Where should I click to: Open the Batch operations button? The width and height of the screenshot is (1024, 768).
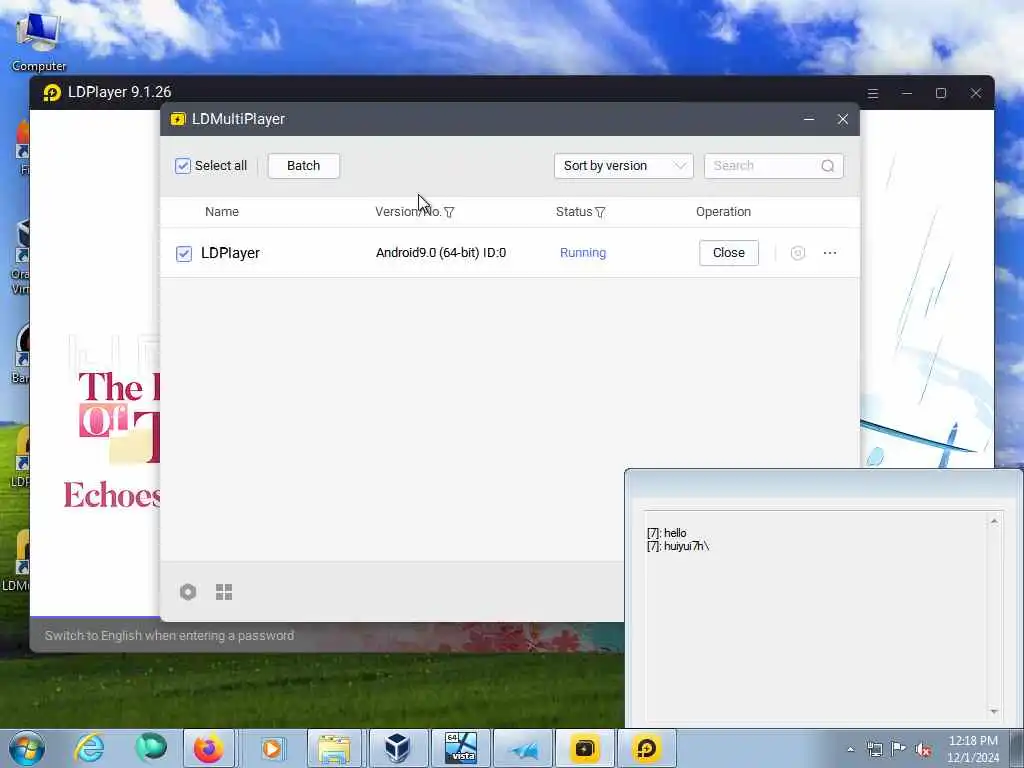click(304, 166)
